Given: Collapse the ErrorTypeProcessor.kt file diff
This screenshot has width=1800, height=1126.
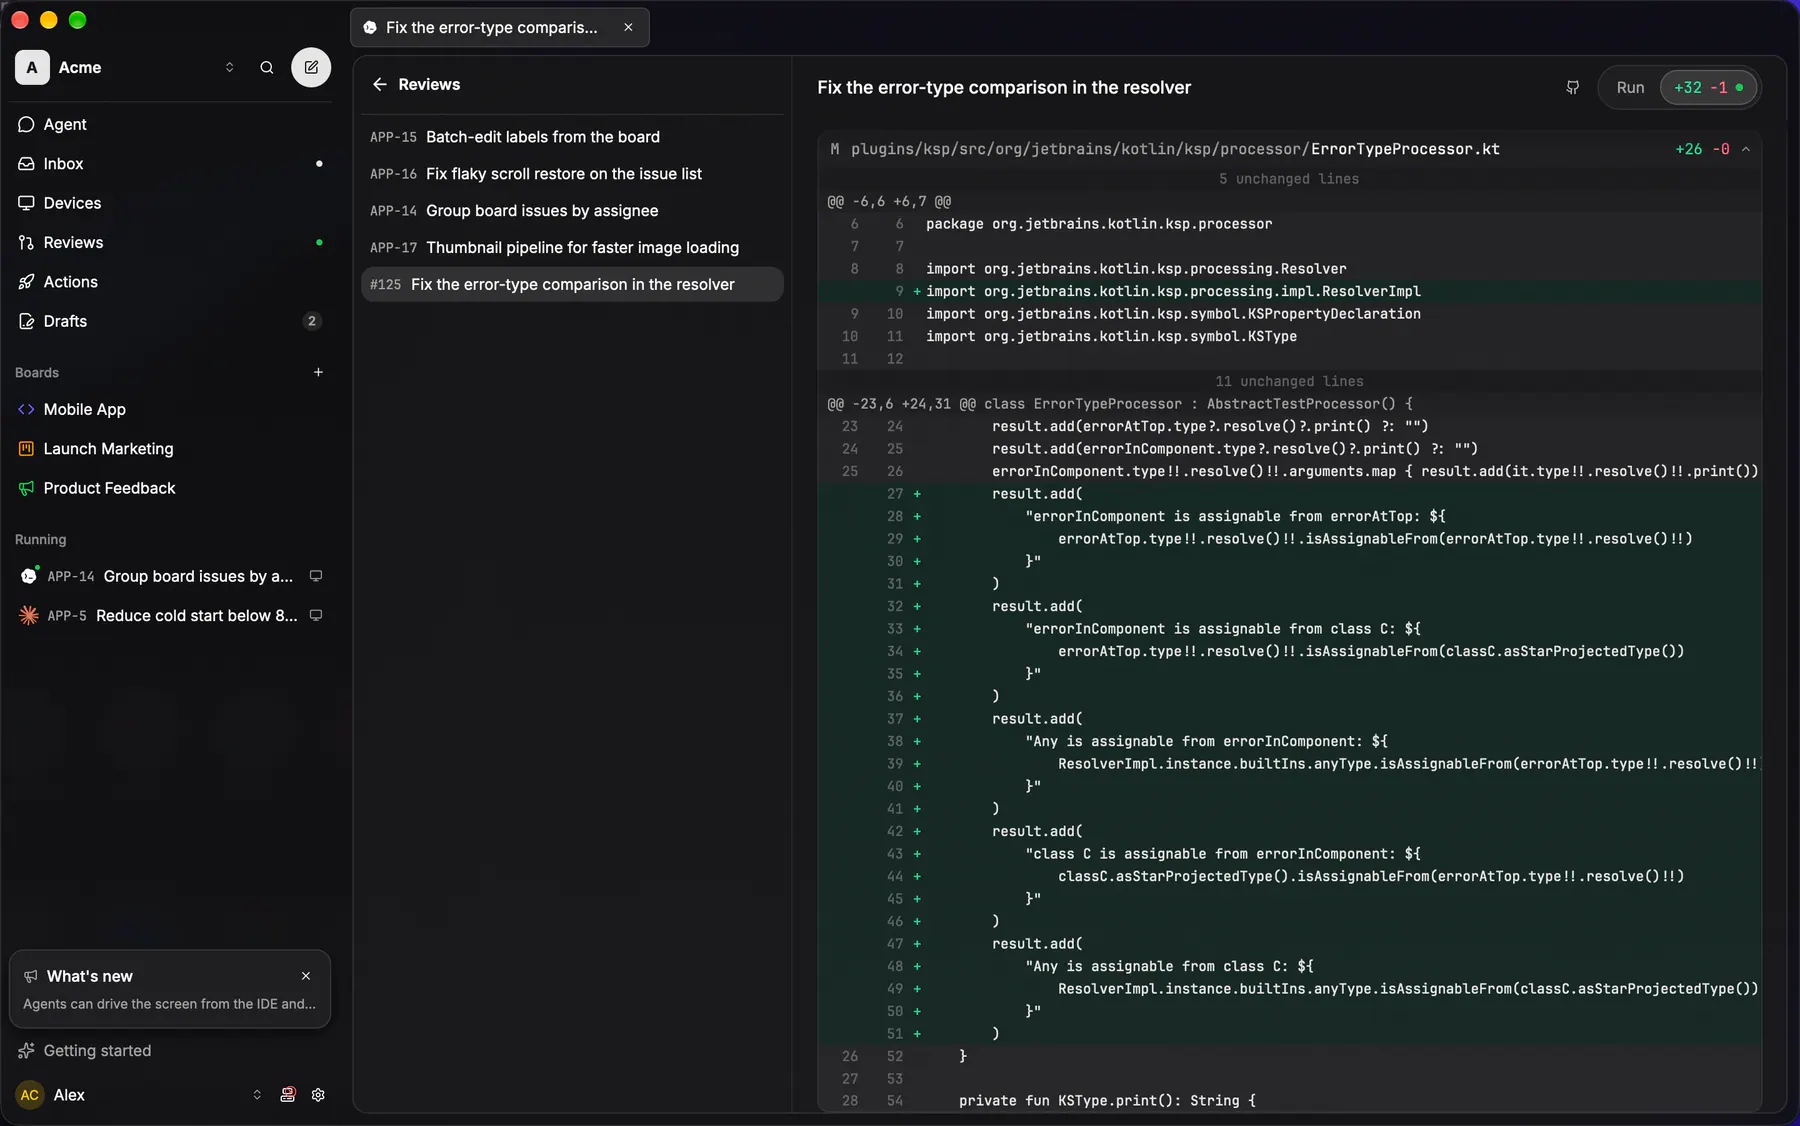Looking at the screenshot, I should click(1746, 149).
